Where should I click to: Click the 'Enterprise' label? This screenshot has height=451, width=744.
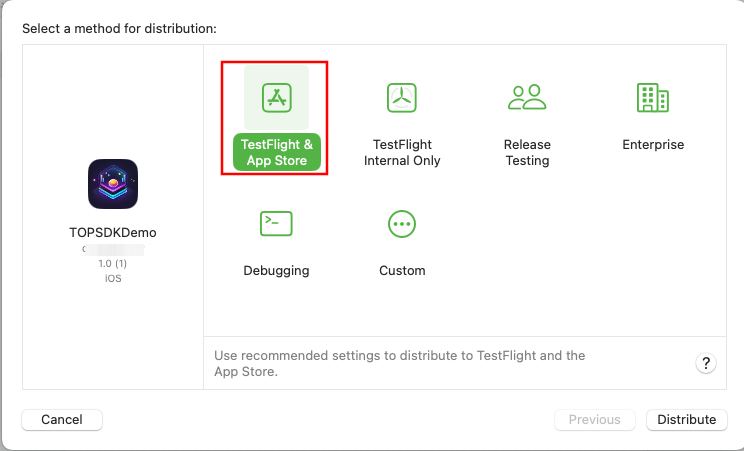[x=653, y=144]
